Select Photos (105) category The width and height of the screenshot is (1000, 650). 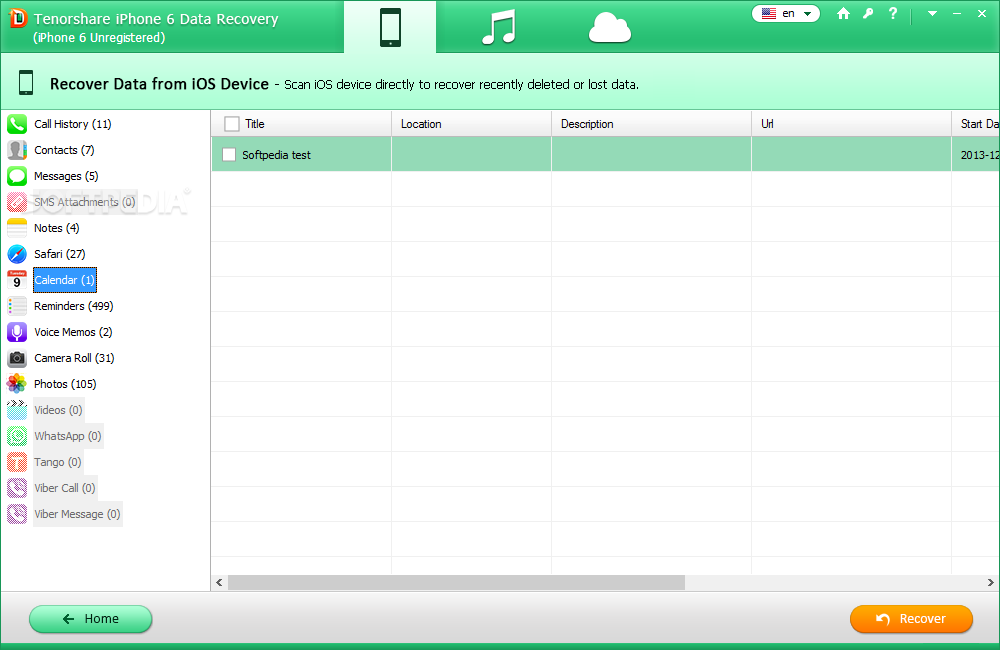click(65, 384)
